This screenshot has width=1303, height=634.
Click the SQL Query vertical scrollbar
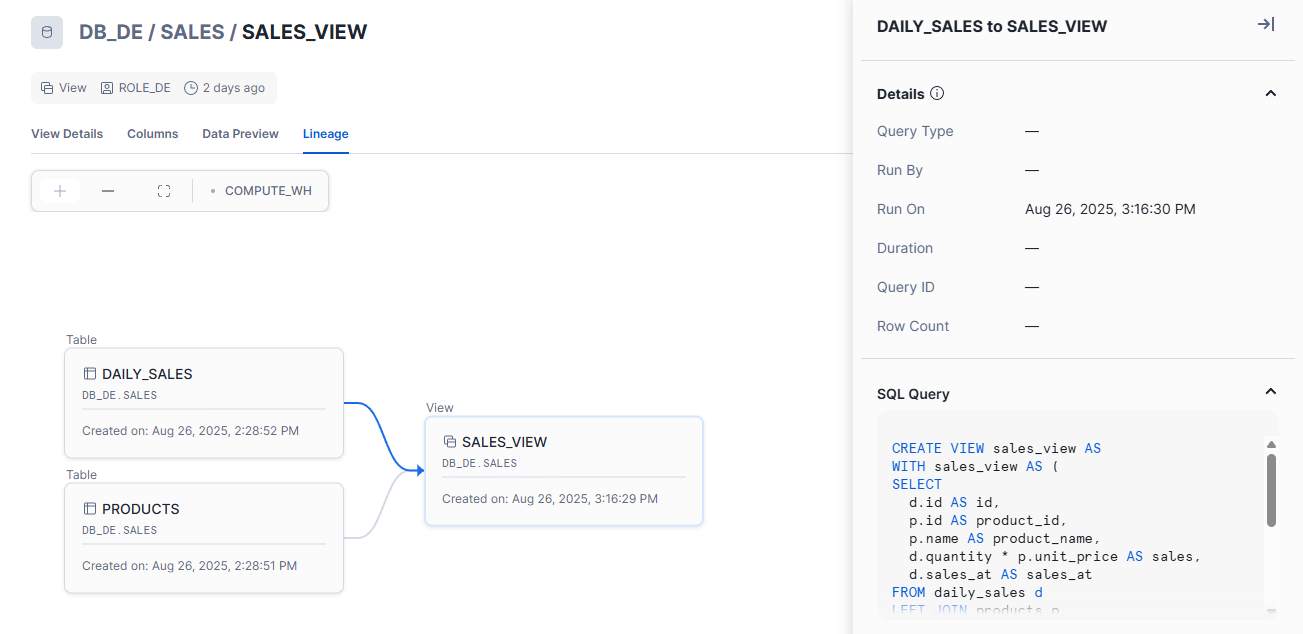click(x=1271, y=490)
